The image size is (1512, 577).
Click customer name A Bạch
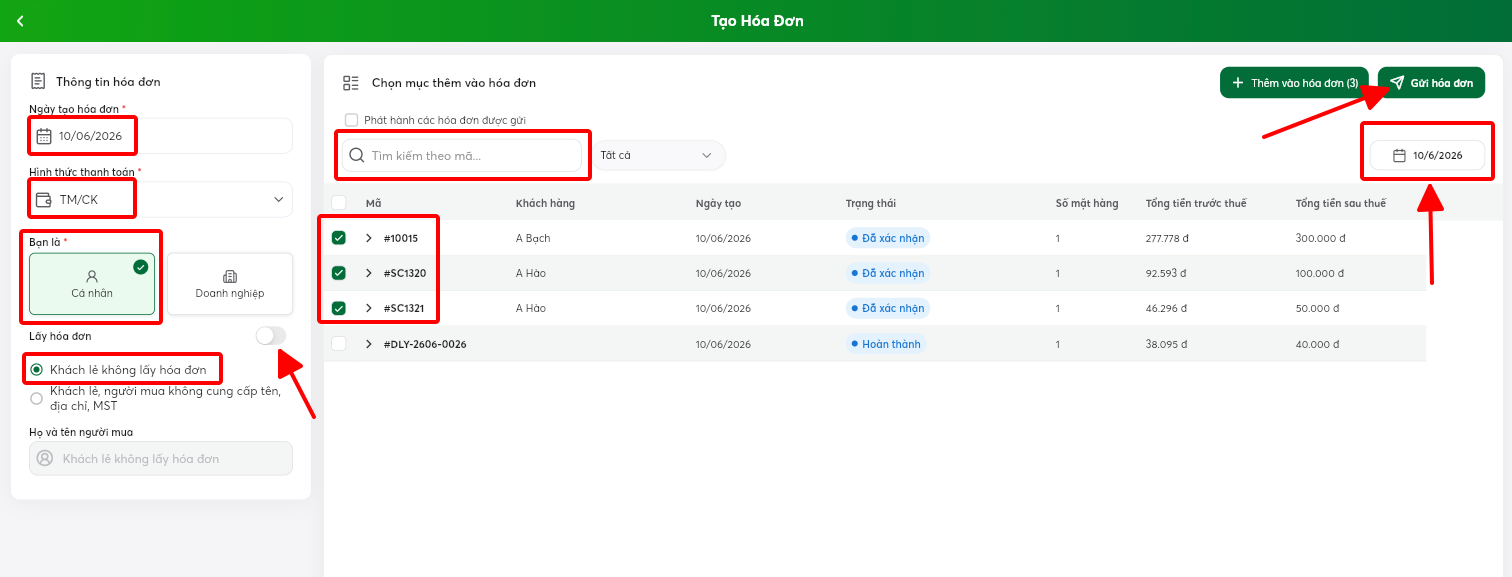click(533, 238)
